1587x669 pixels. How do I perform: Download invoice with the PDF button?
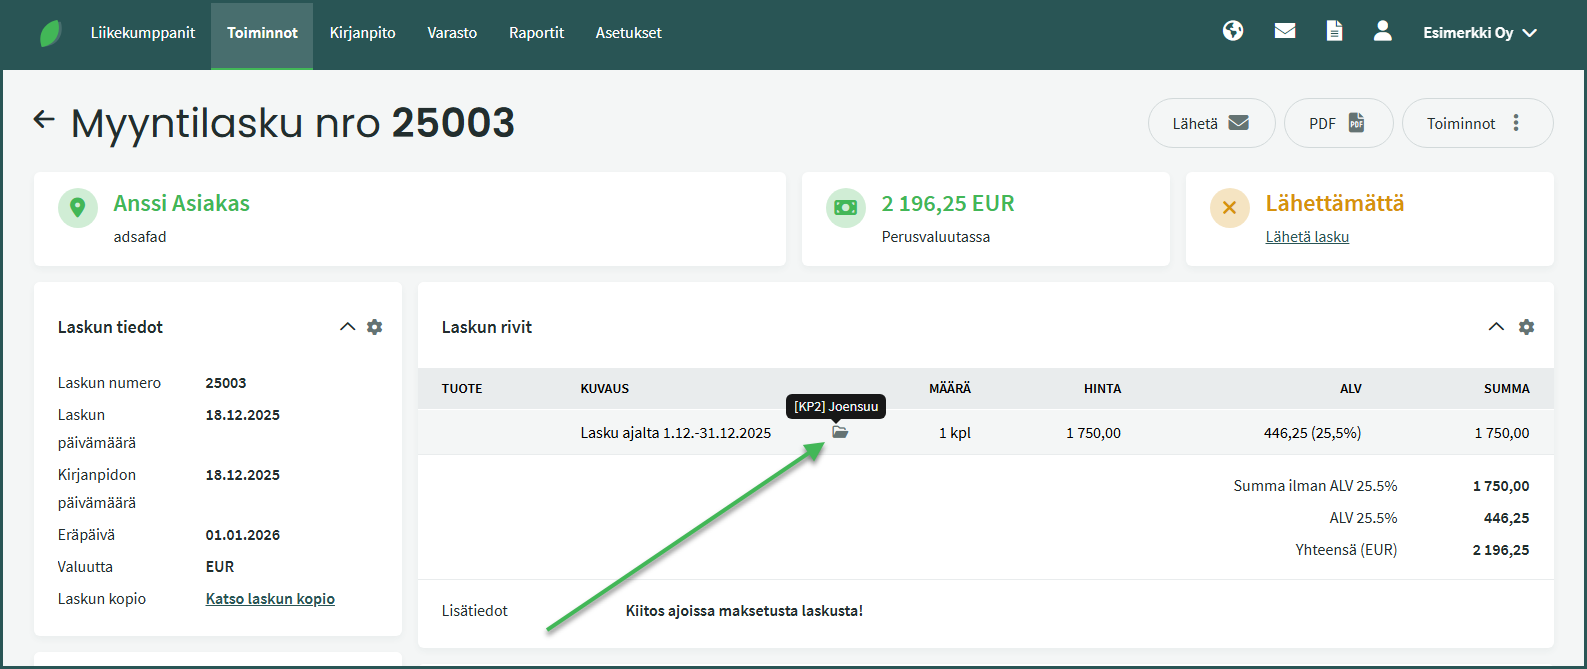pos(1337,123)
